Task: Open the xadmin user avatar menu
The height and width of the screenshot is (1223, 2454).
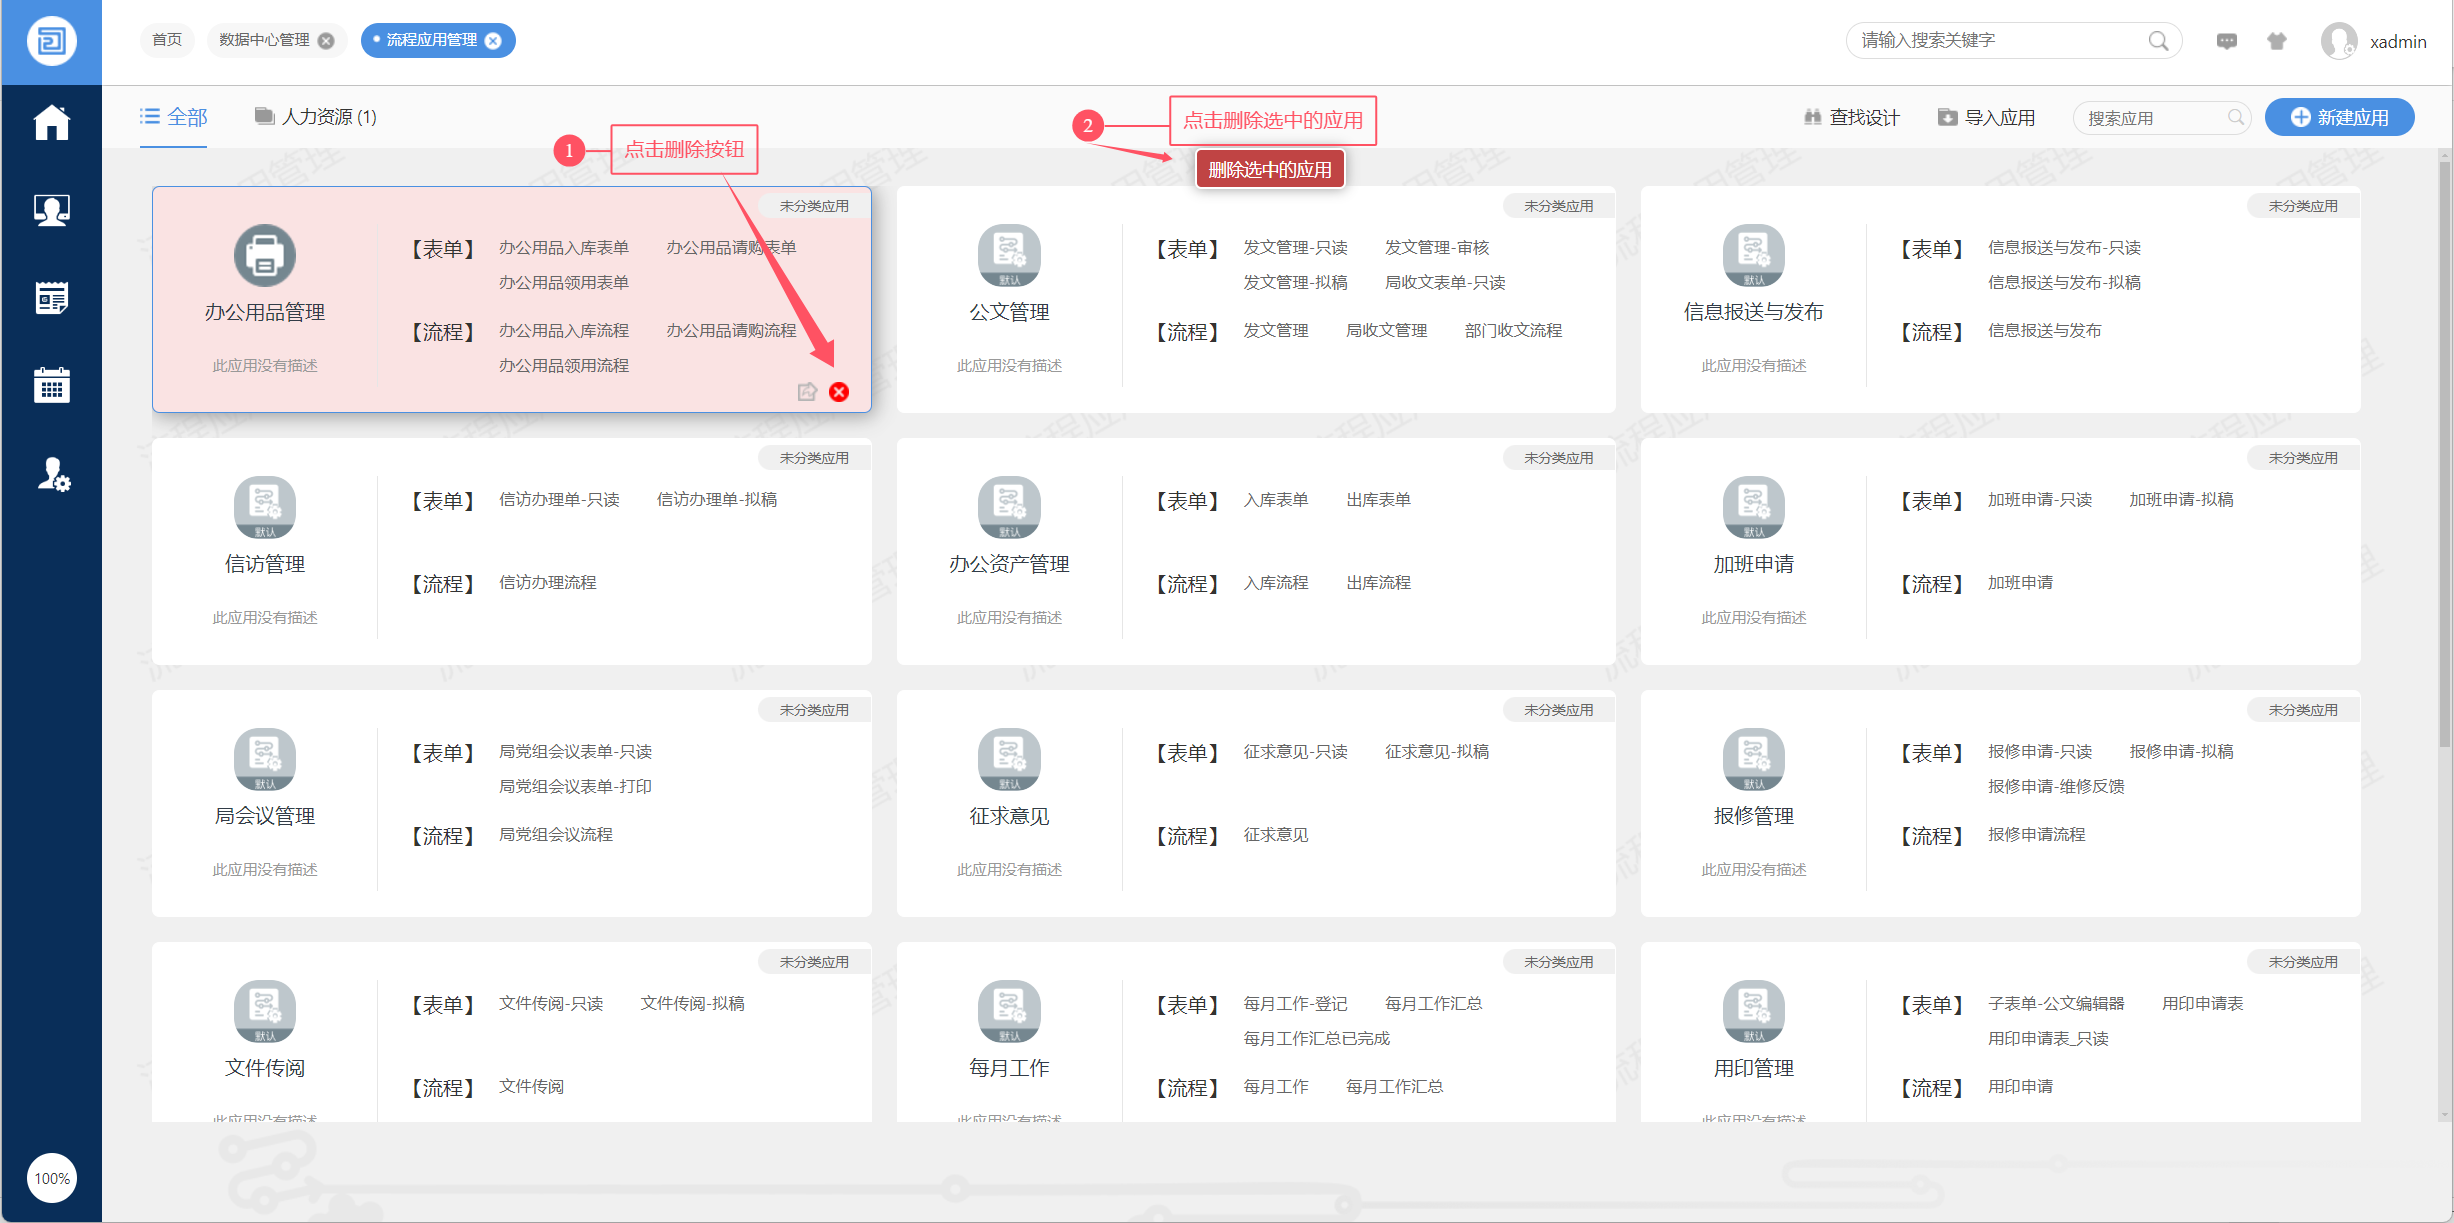Action: point(2338,41)
